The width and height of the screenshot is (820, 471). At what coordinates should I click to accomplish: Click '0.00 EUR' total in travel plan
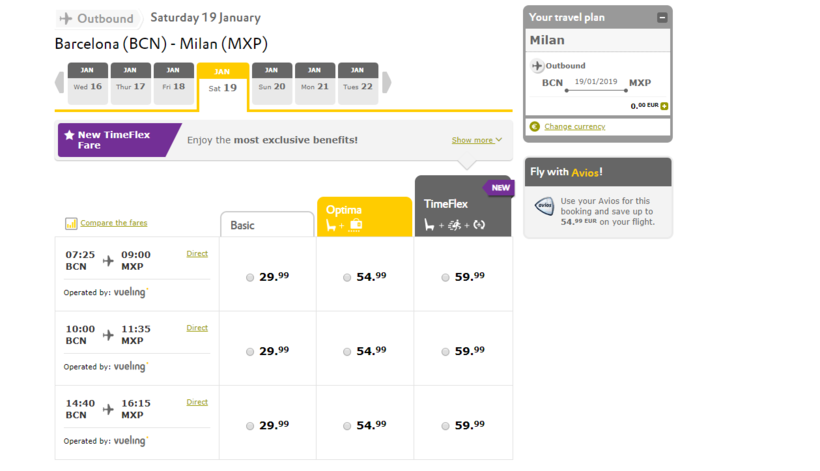(x=644, y=106)
